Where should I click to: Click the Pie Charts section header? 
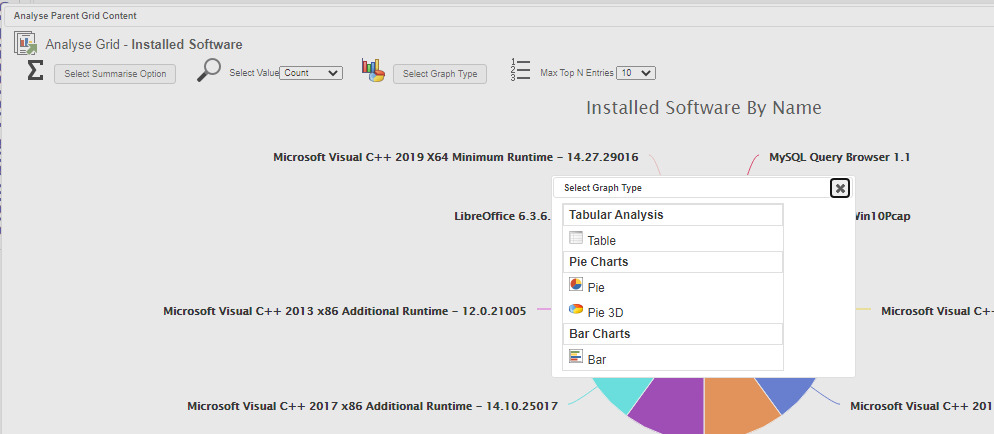[x=673, y=262]
